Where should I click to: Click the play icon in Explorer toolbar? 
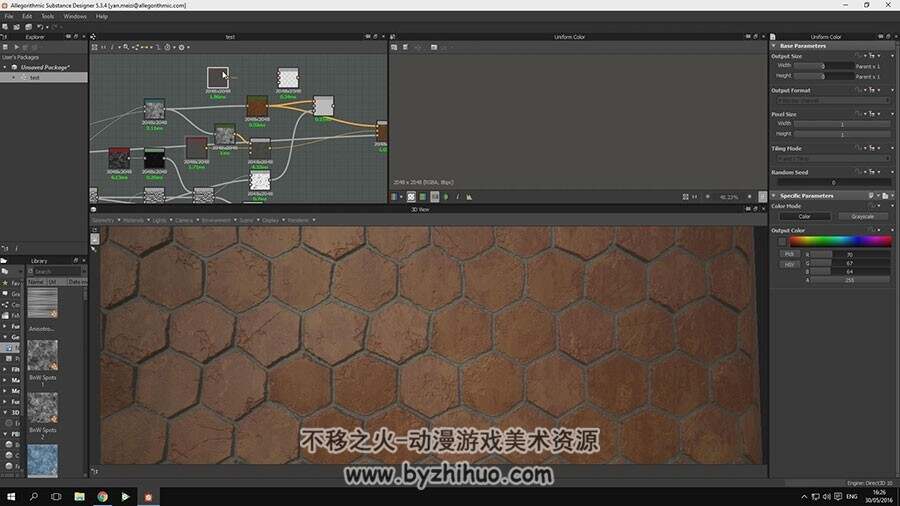click(x=16, y=47)
